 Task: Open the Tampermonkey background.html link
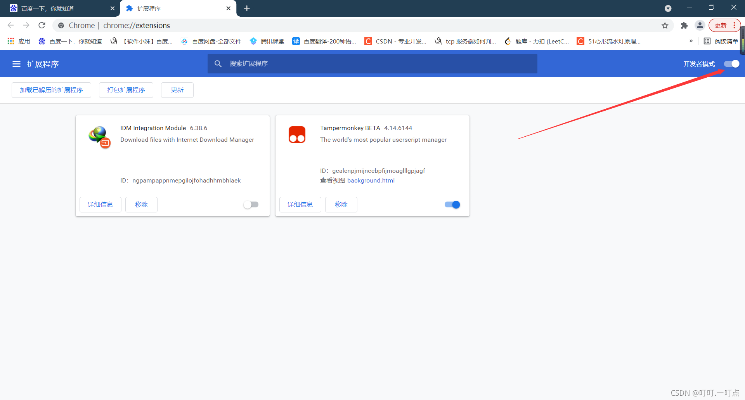370,181
